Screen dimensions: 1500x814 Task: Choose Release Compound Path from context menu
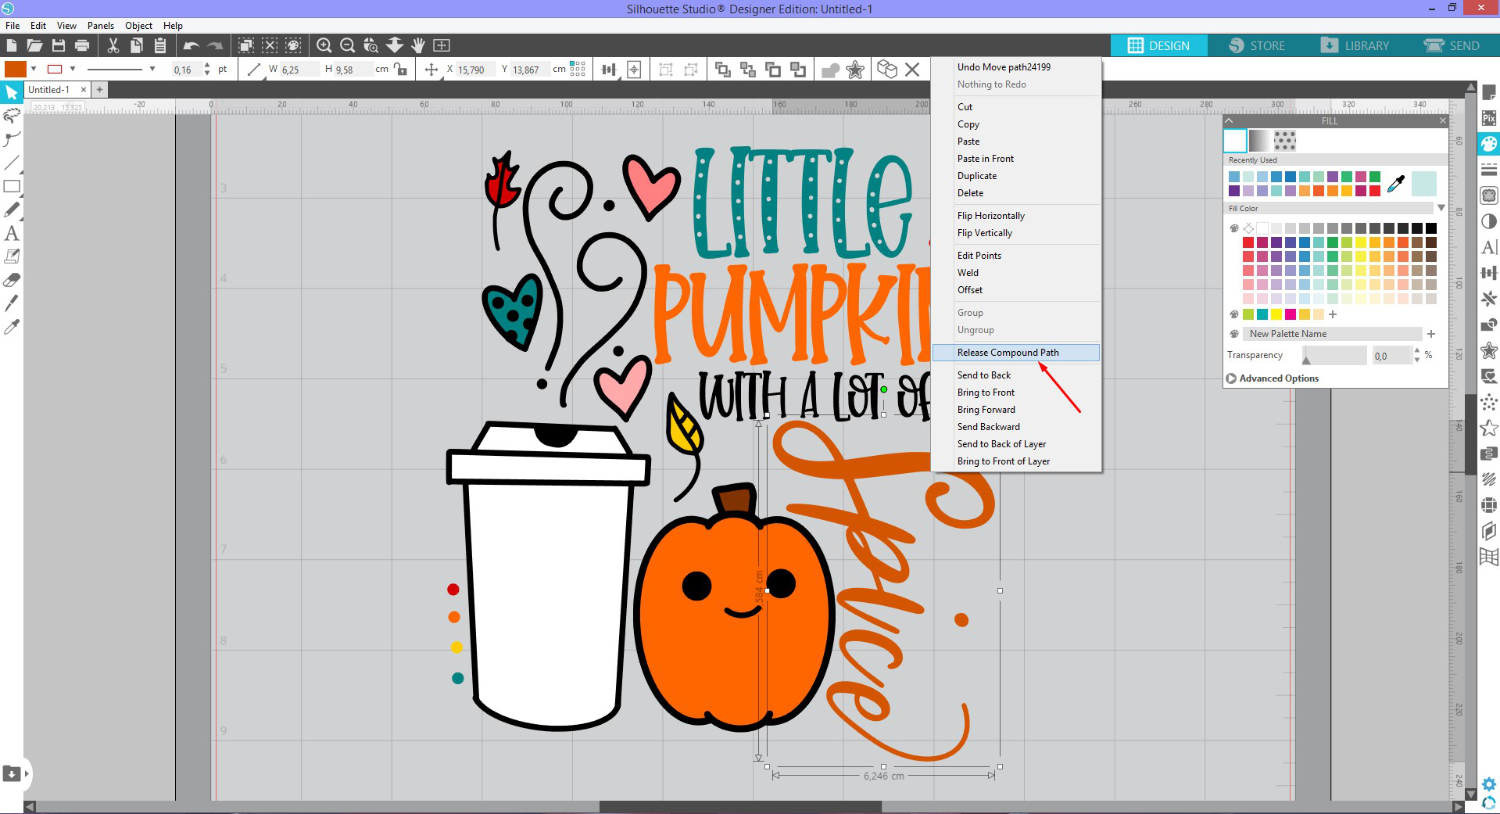(1008, 352)
